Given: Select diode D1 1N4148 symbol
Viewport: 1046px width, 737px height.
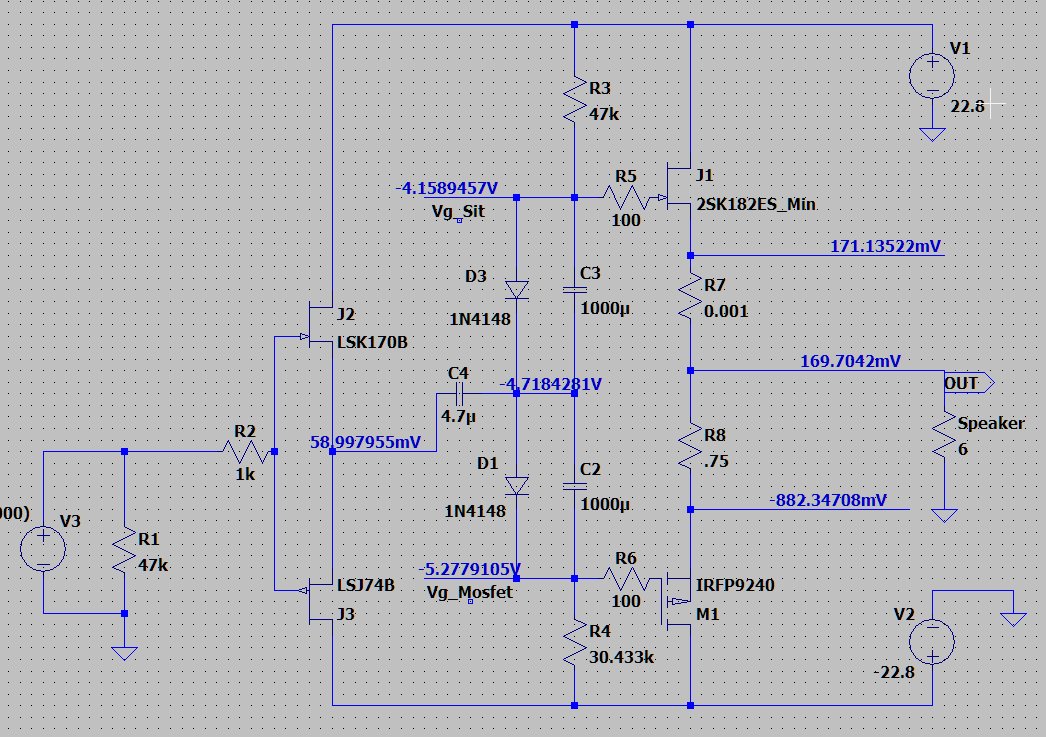Looking at the screenshot, I should pyautogui.click(x=516, y=486).
